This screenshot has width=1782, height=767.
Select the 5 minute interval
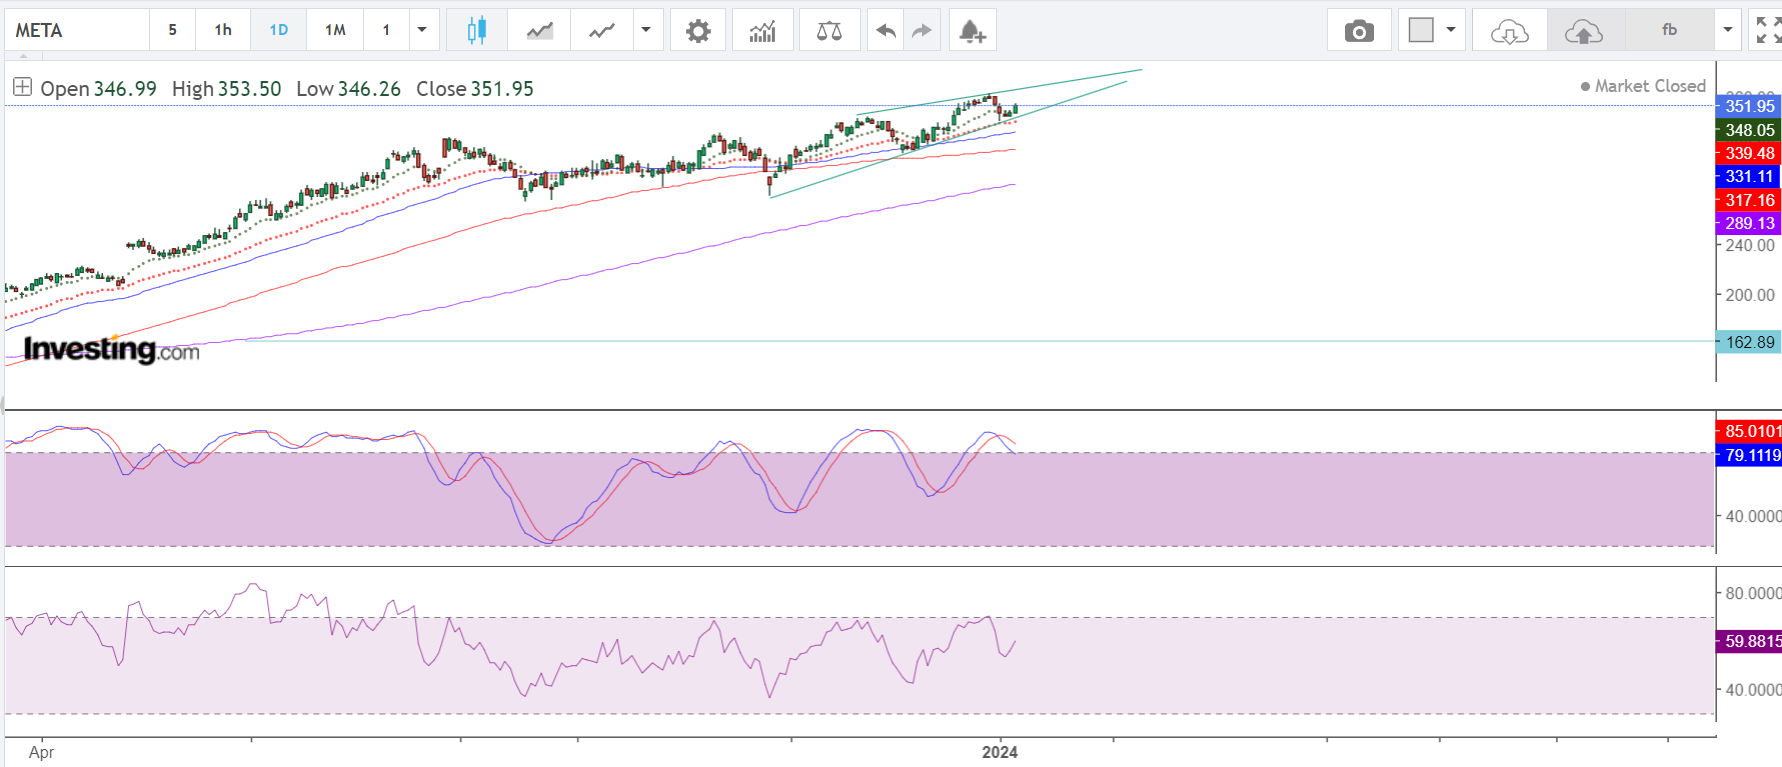tap(172, 30)
